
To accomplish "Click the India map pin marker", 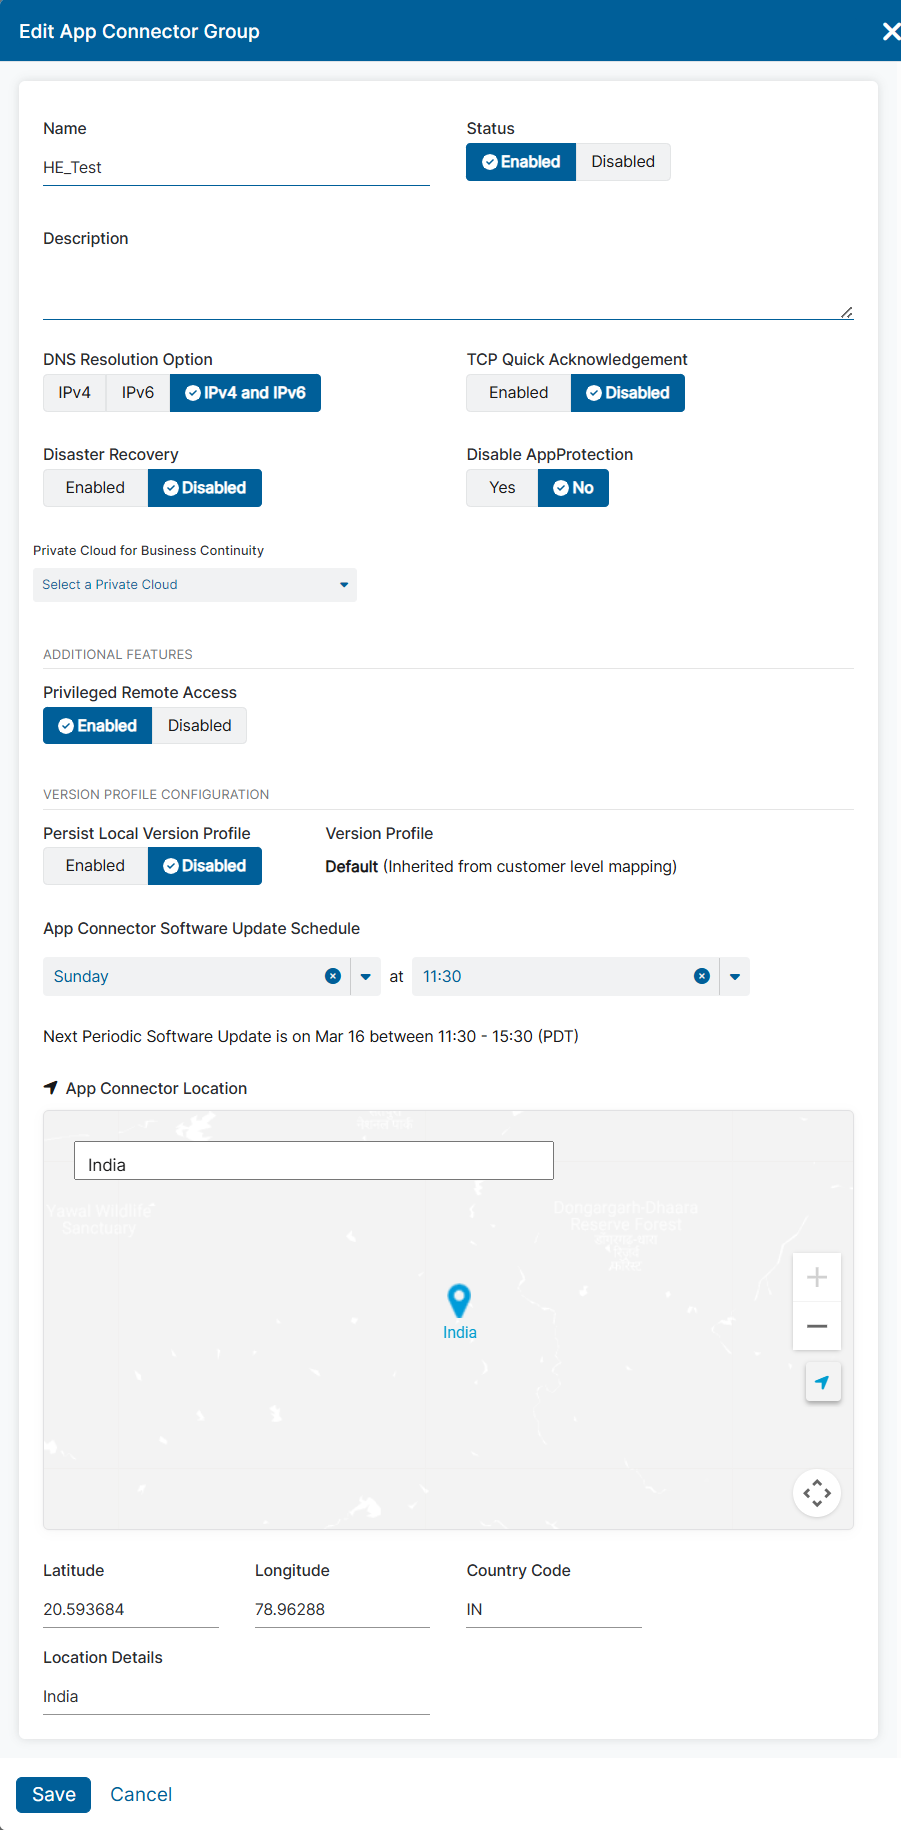I will pos(459,1300).
